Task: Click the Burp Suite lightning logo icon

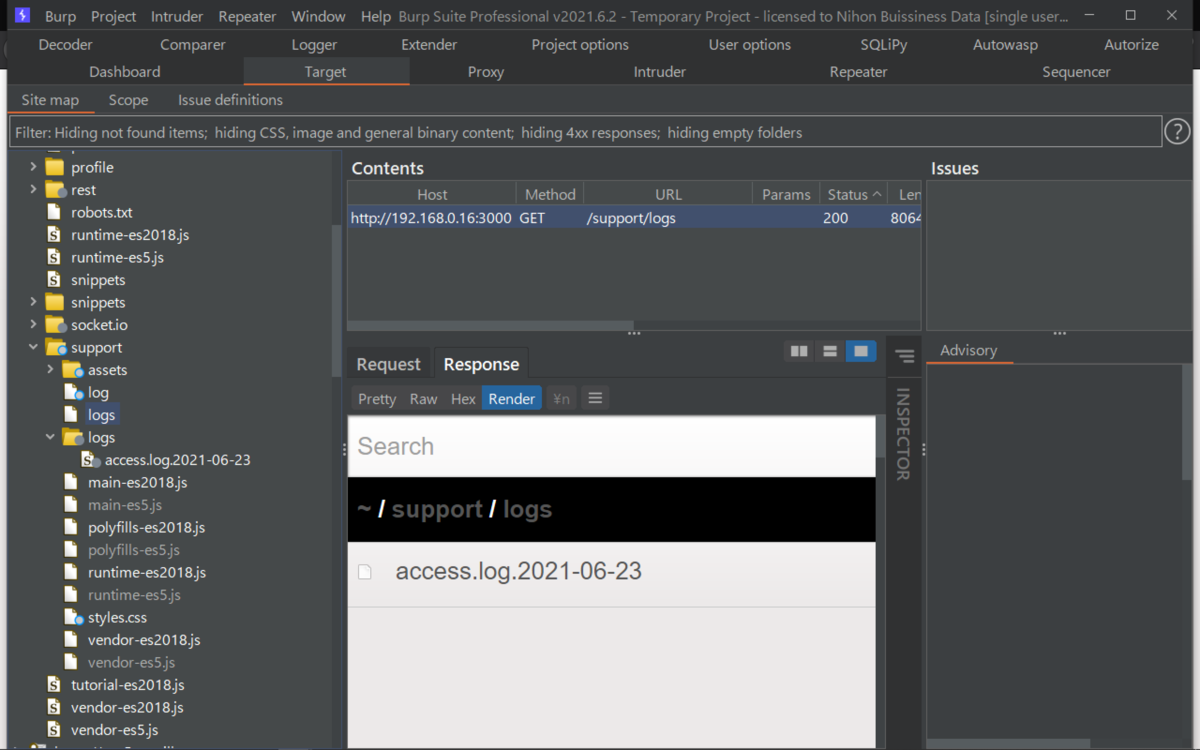Action: [22, 16]
